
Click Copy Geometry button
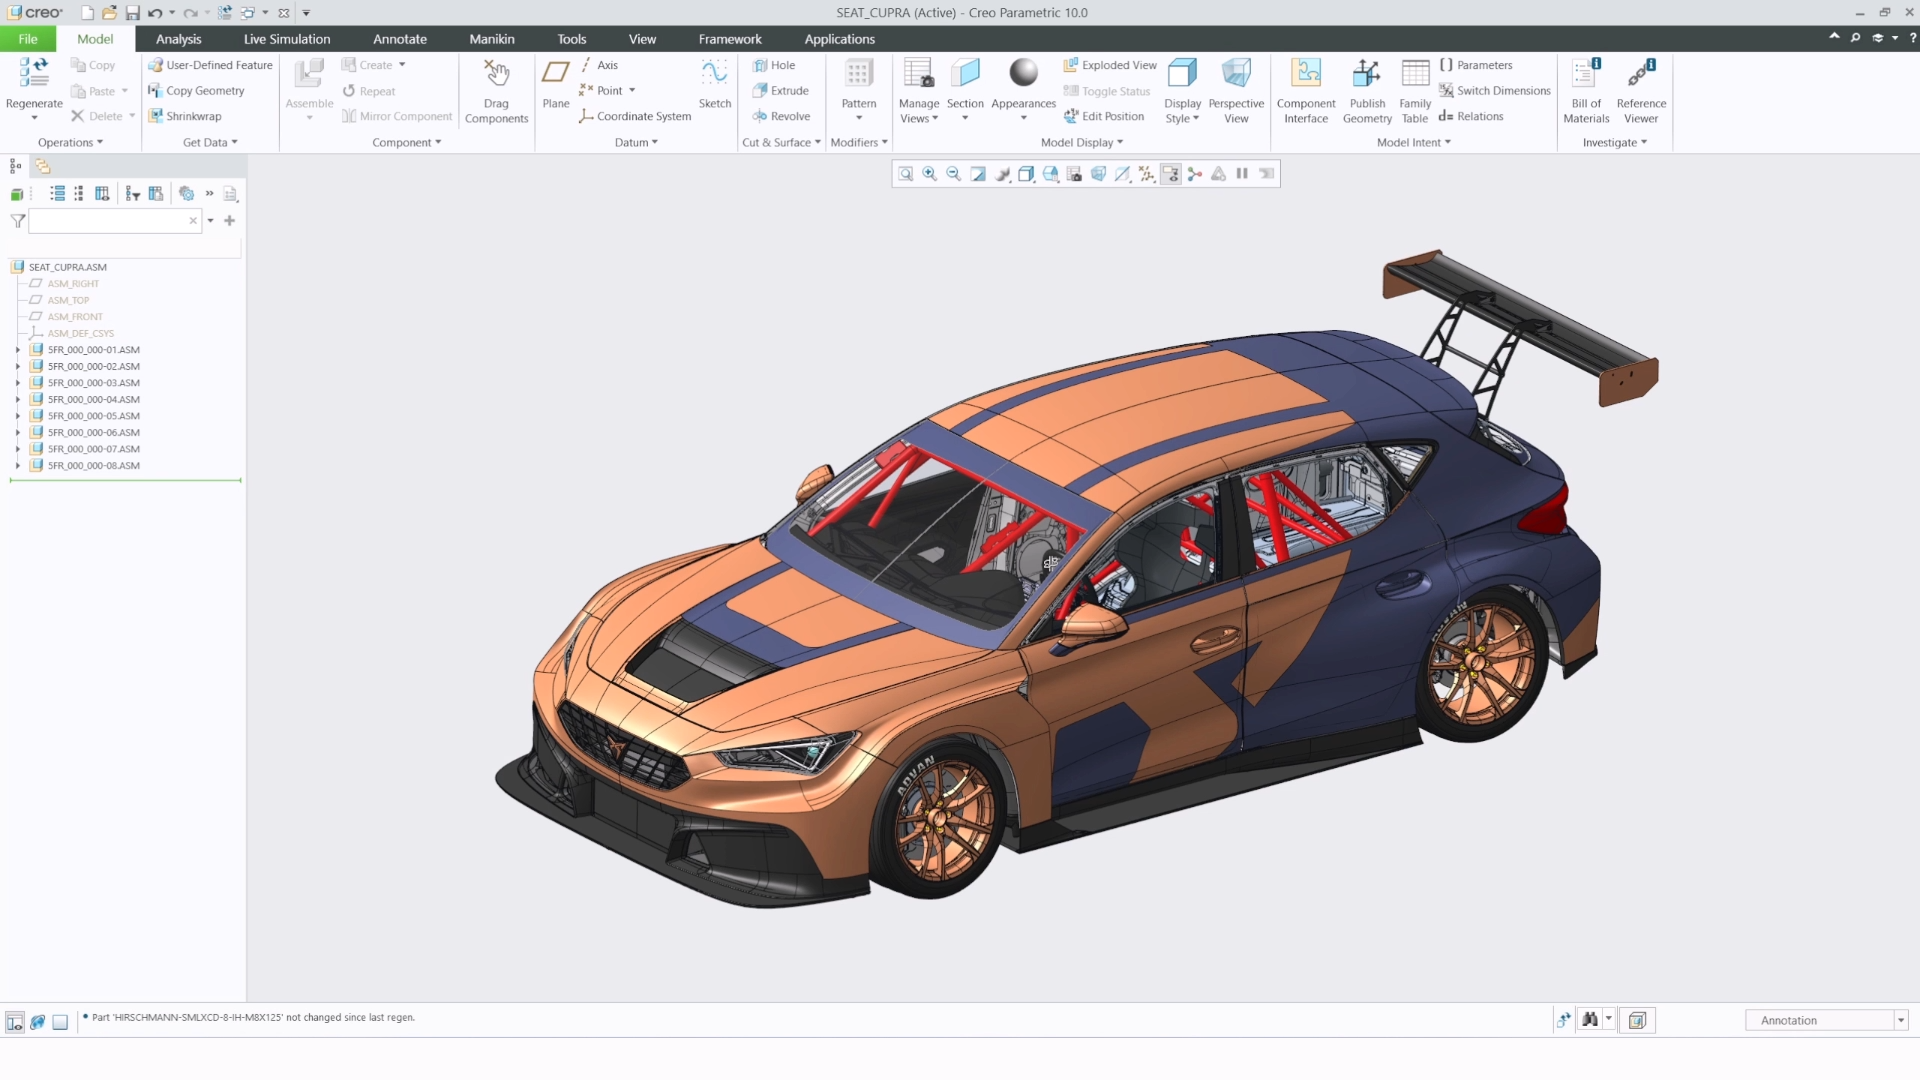[196, 91]
